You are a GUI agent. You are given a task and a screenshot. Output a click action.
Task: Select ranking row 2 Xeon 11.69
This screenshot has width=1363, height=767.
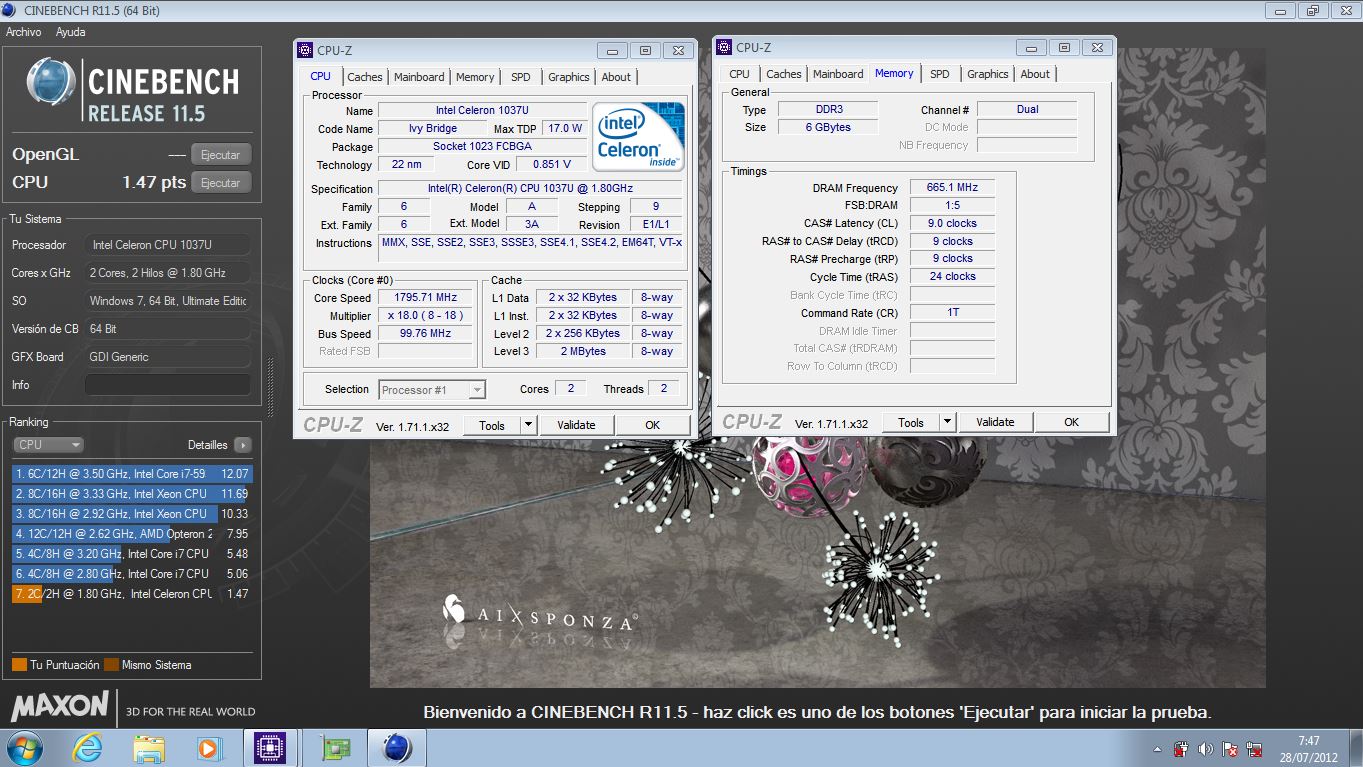[133, 494]
